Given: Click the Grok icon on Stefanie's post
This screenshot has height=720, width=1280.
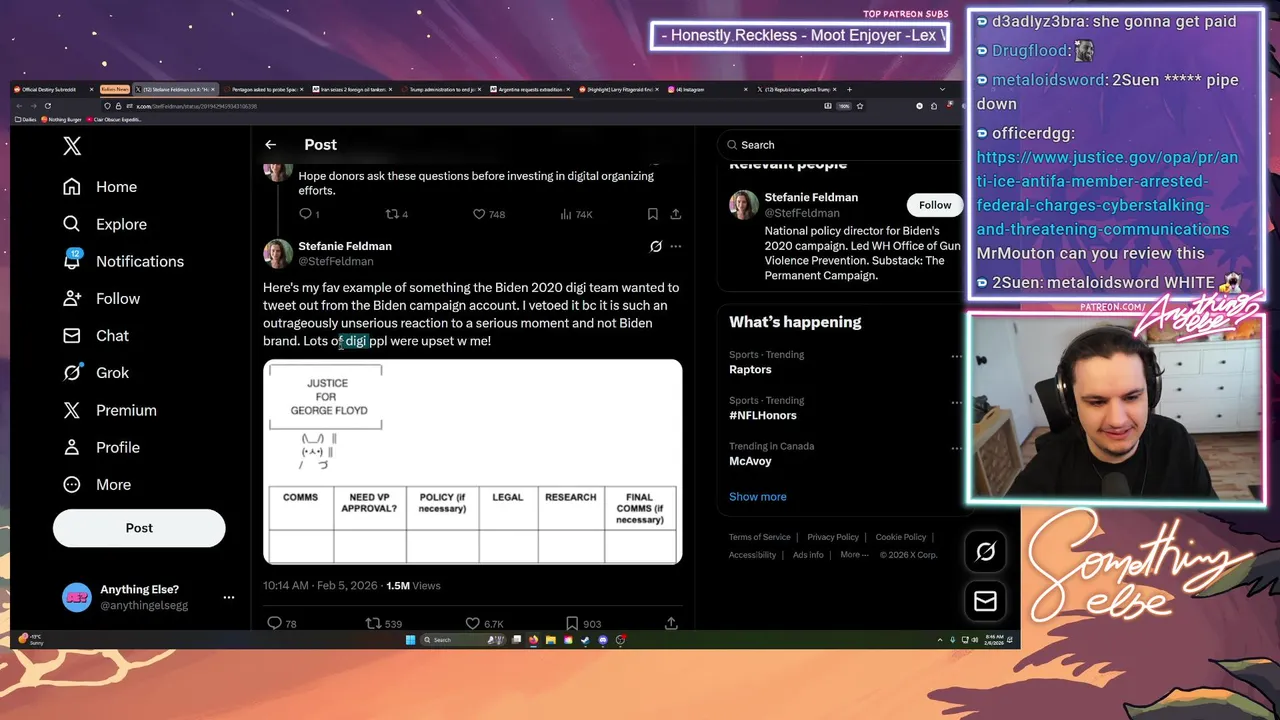Looking at the screenshot, I should tap(656, 246).
